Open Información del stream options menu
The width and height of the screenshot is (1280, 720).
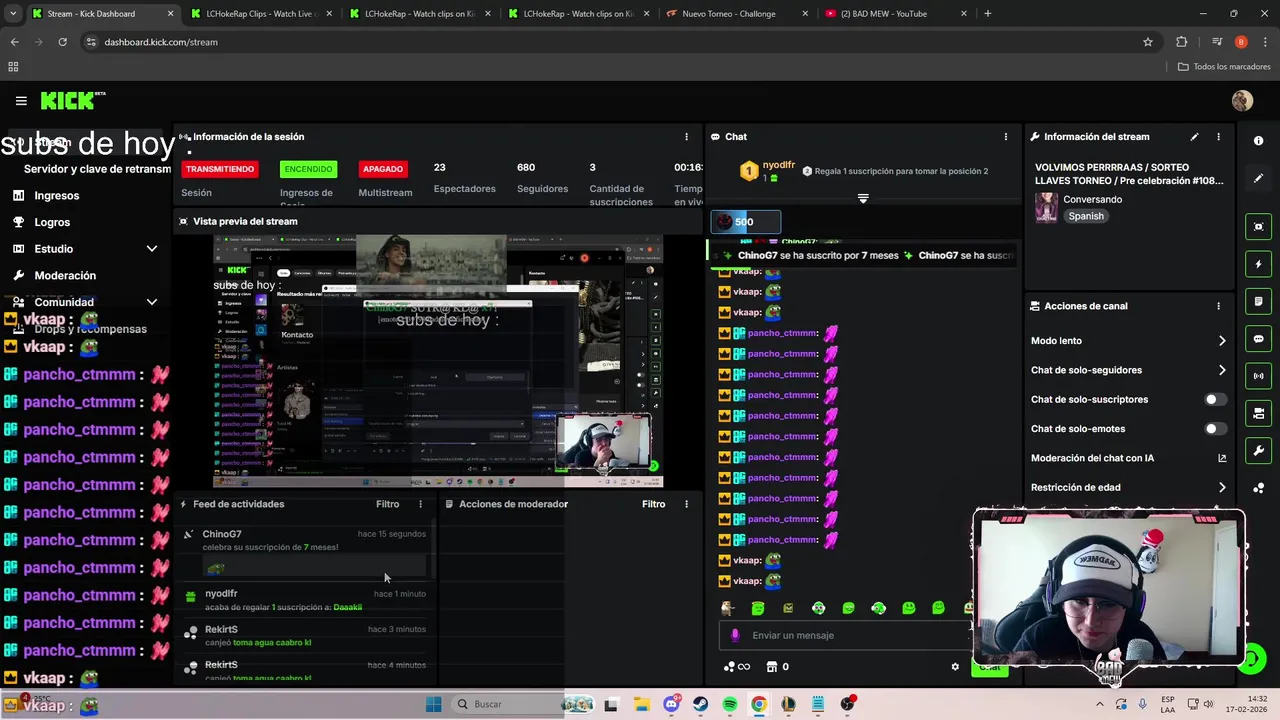pyautogui.click(x=1218, y=137)
